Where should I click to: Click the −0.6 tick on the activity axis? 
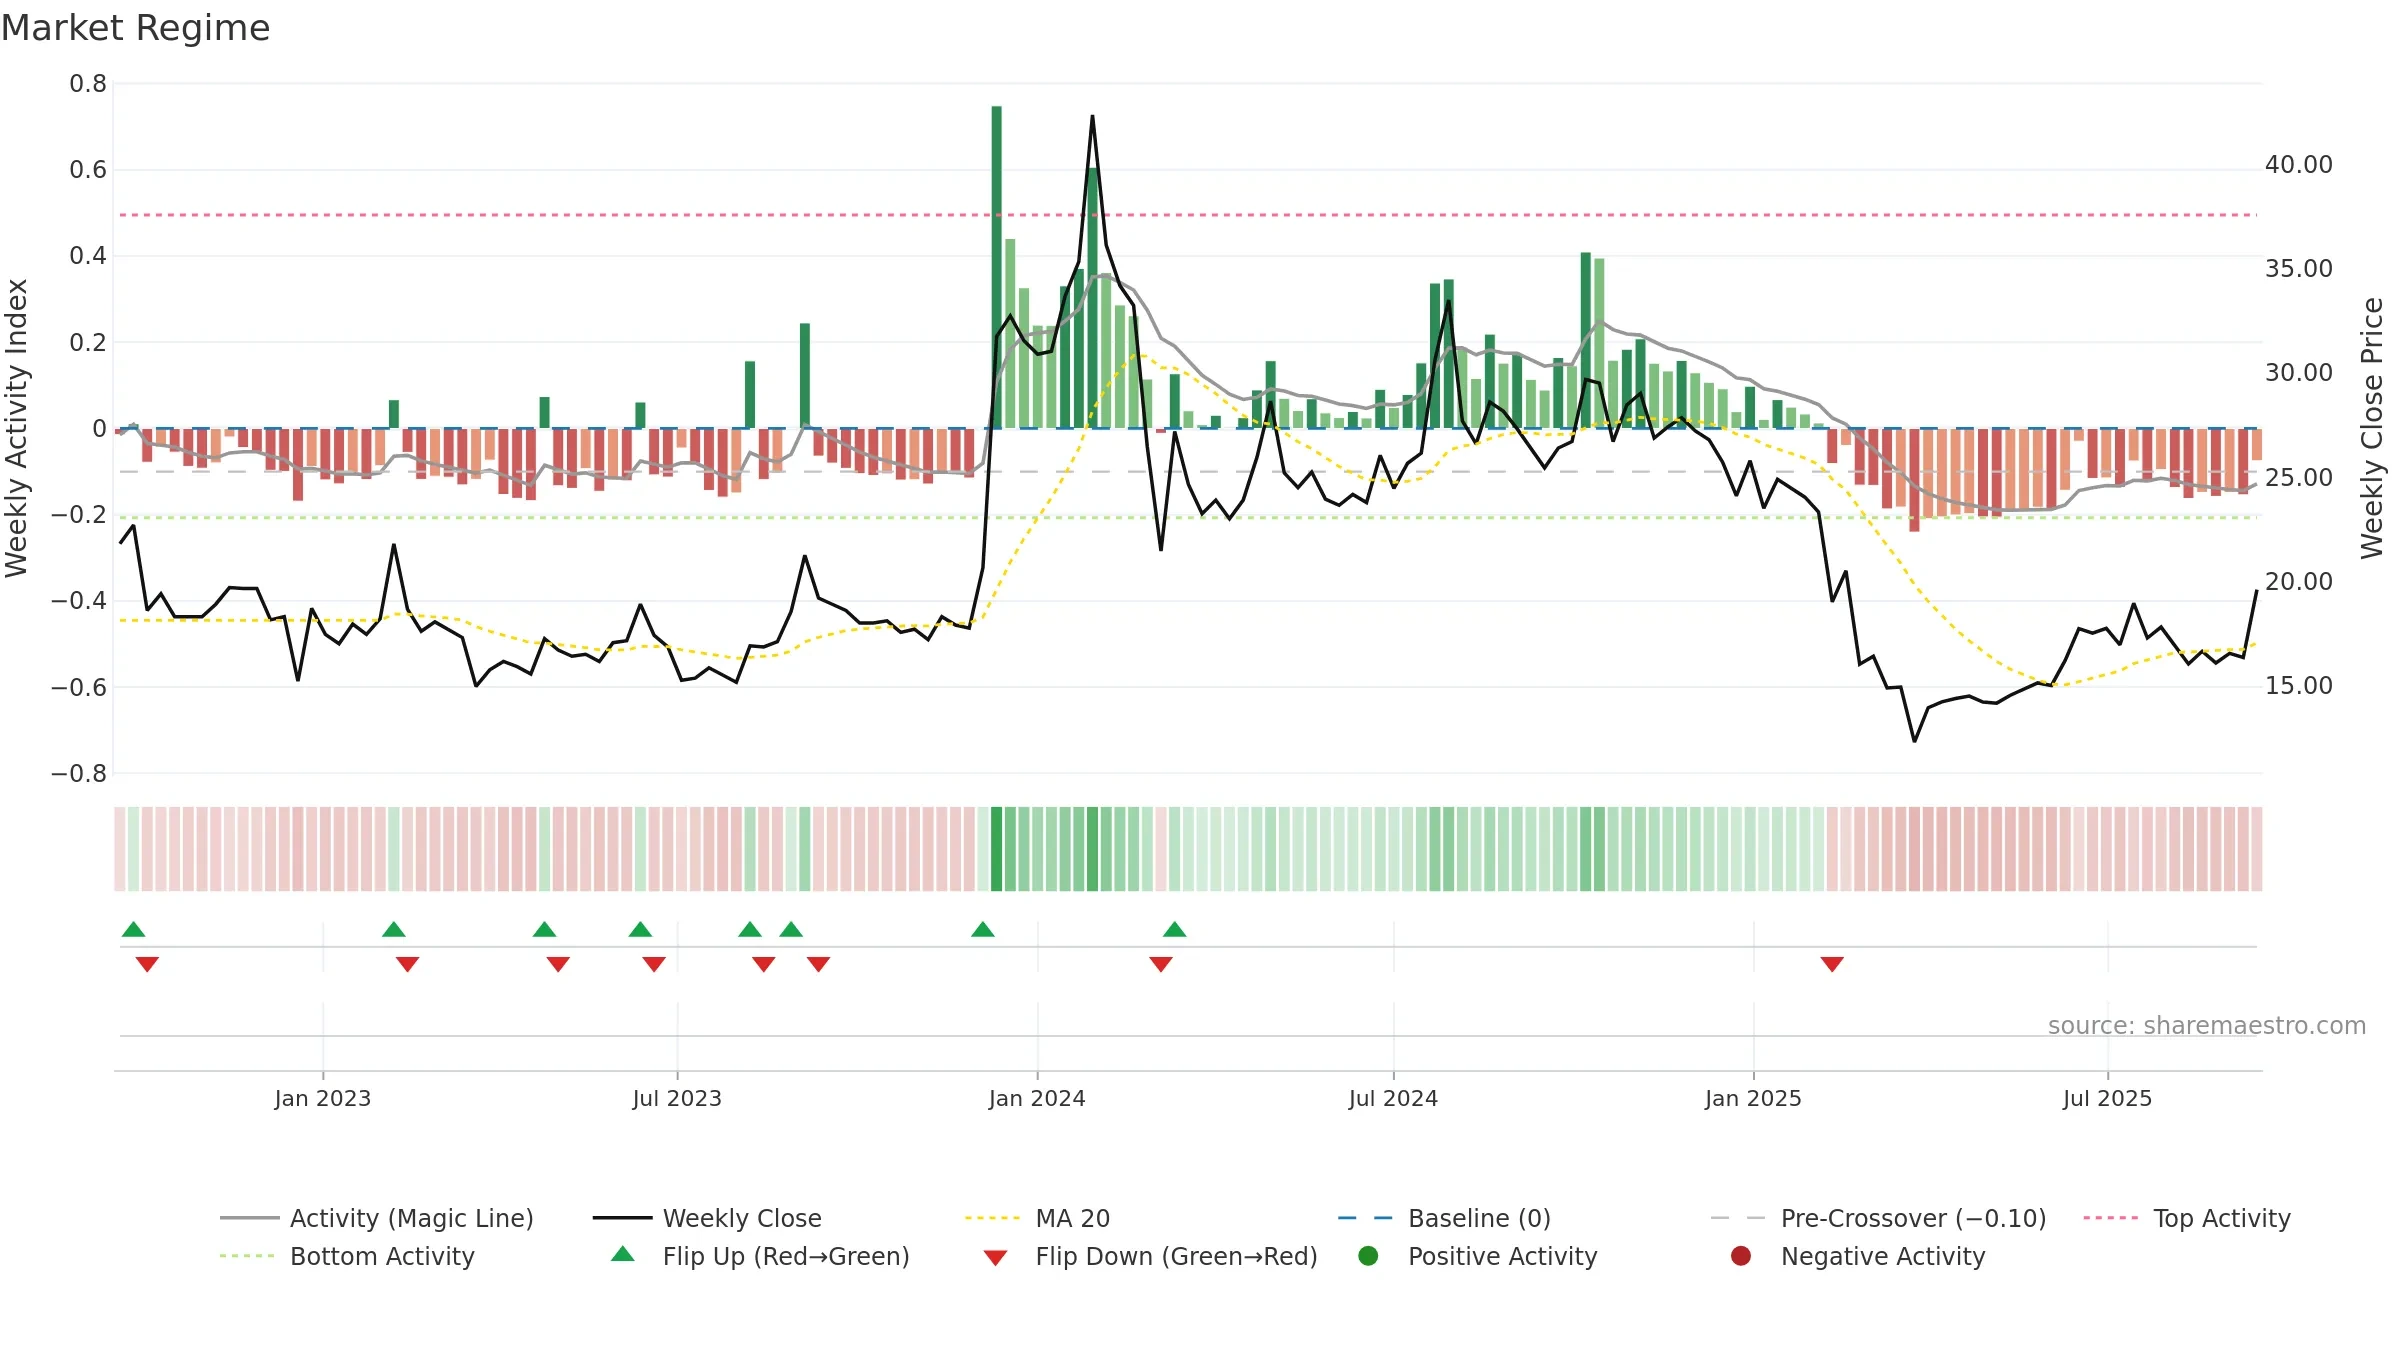[x=79, y=687]
